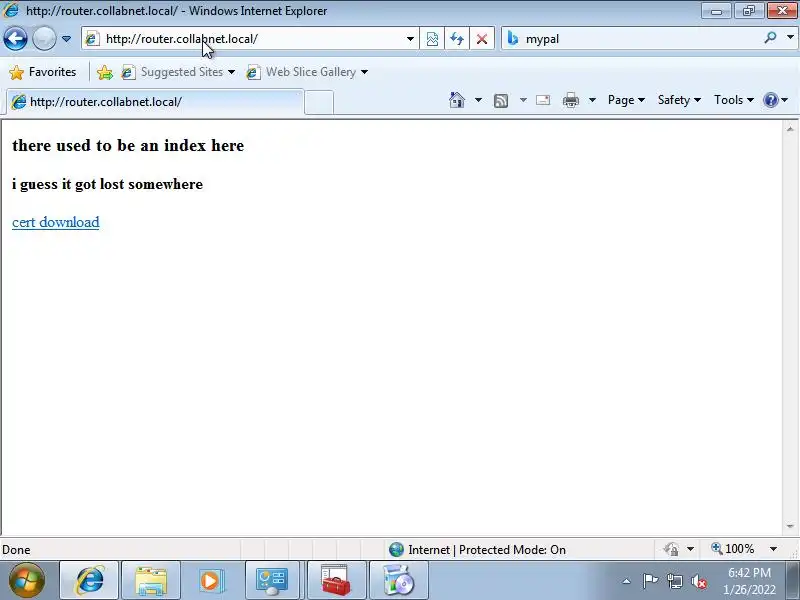Screen dimensions: 800x600
Task: Show hidden tray icons arrow
Action: pyautogui.click(x=627, y=581)
